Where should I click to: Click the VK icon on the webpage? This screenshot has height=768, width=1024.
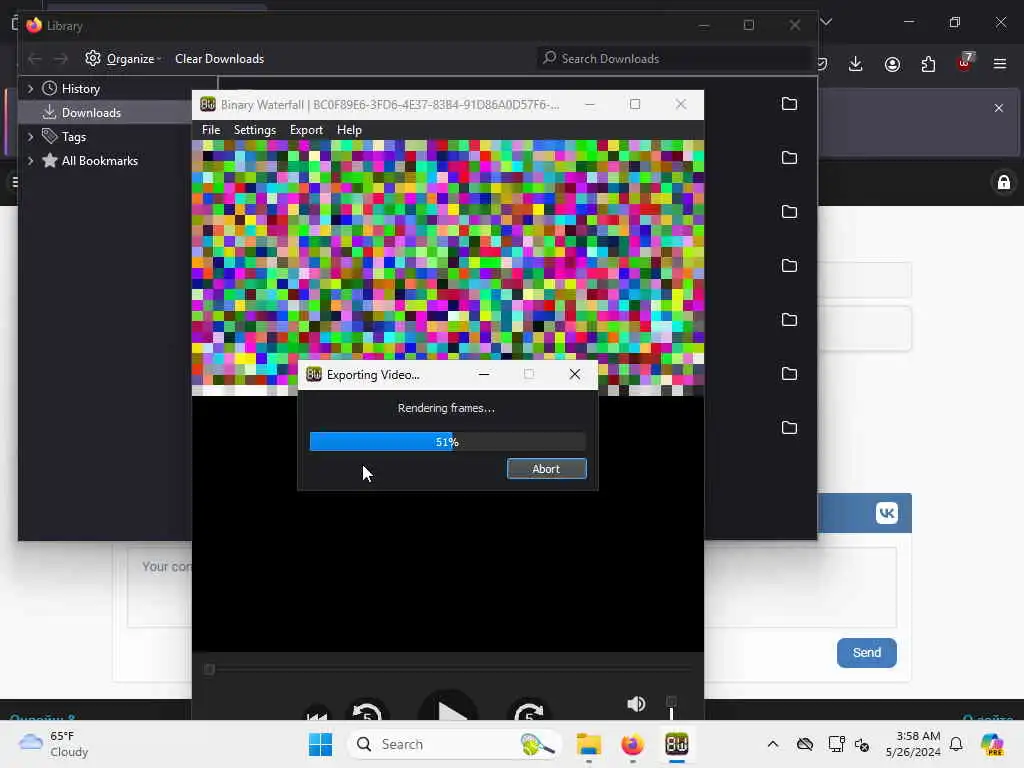tap(886, 513)
